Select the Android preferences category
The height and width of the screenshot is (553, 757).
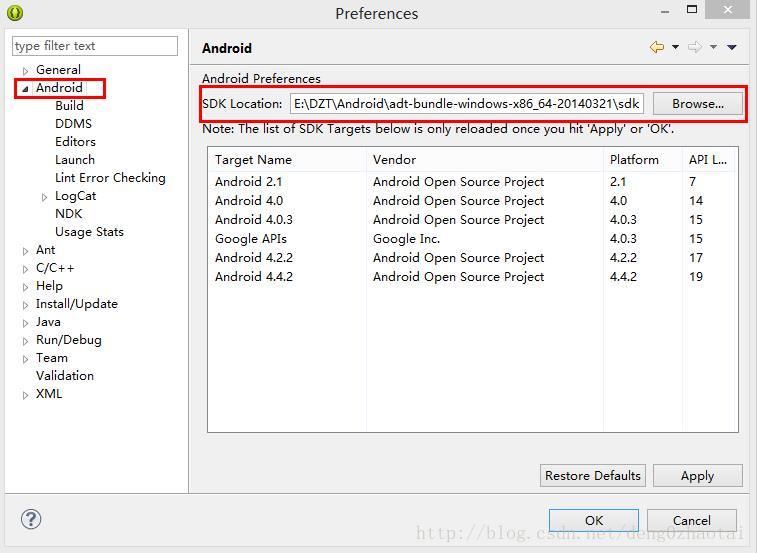[x=59, y=87]
